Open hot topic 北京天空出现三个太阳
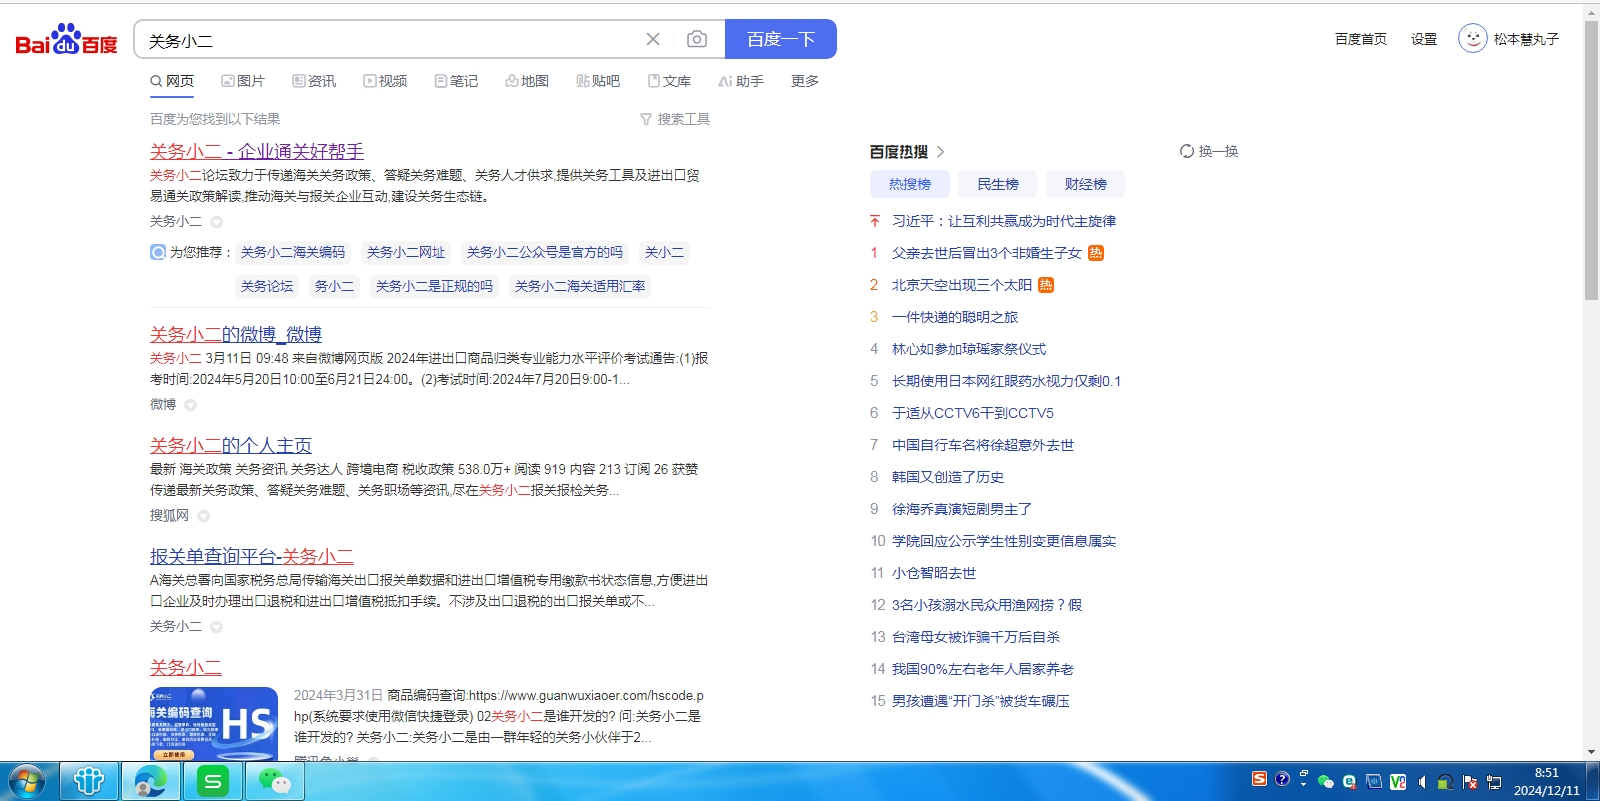This screenshot has width=1600, height=801. tap(962, 285)
